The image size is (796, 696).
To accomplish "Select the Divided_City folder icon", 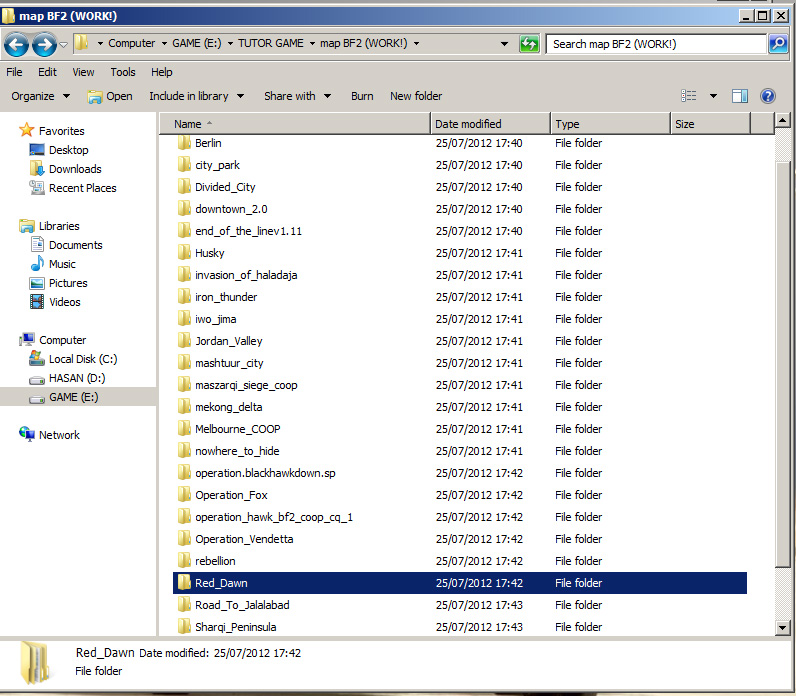I will tap(184, 187).
